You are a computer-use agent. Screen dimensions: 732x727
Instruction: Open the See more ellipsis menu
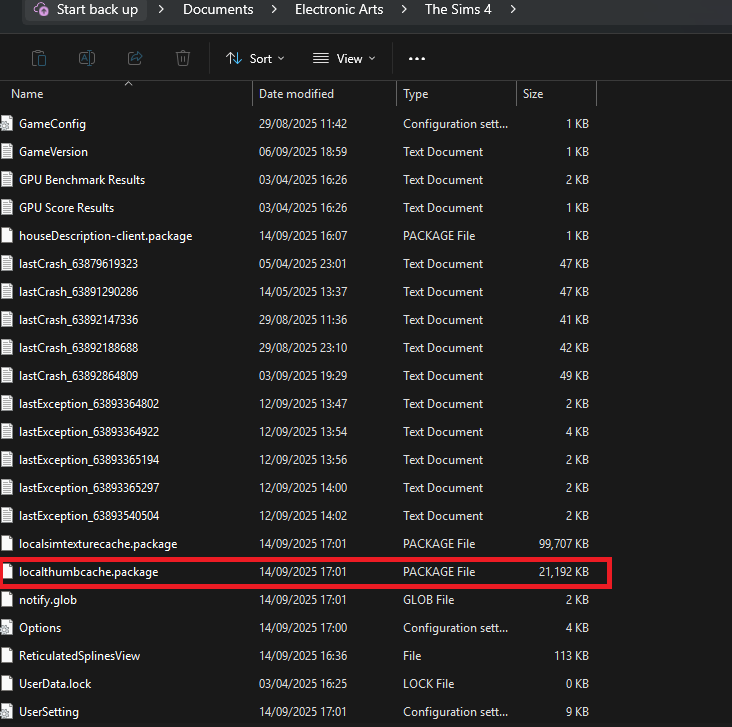tap(417, 59)
